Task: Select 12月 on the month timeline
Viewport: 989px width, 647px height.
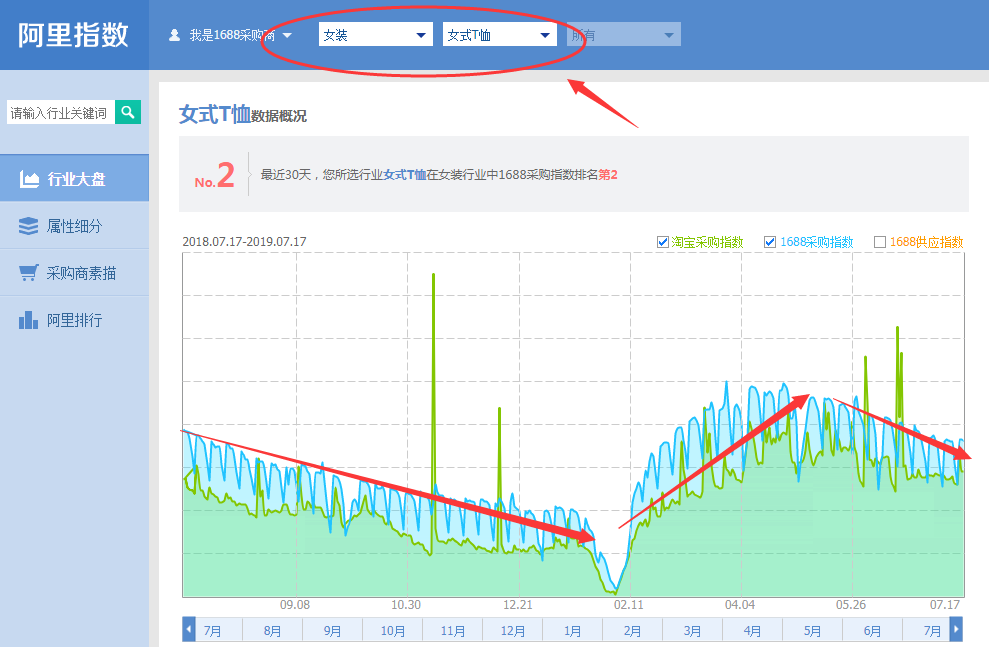Action: click(x=512, y=631)
